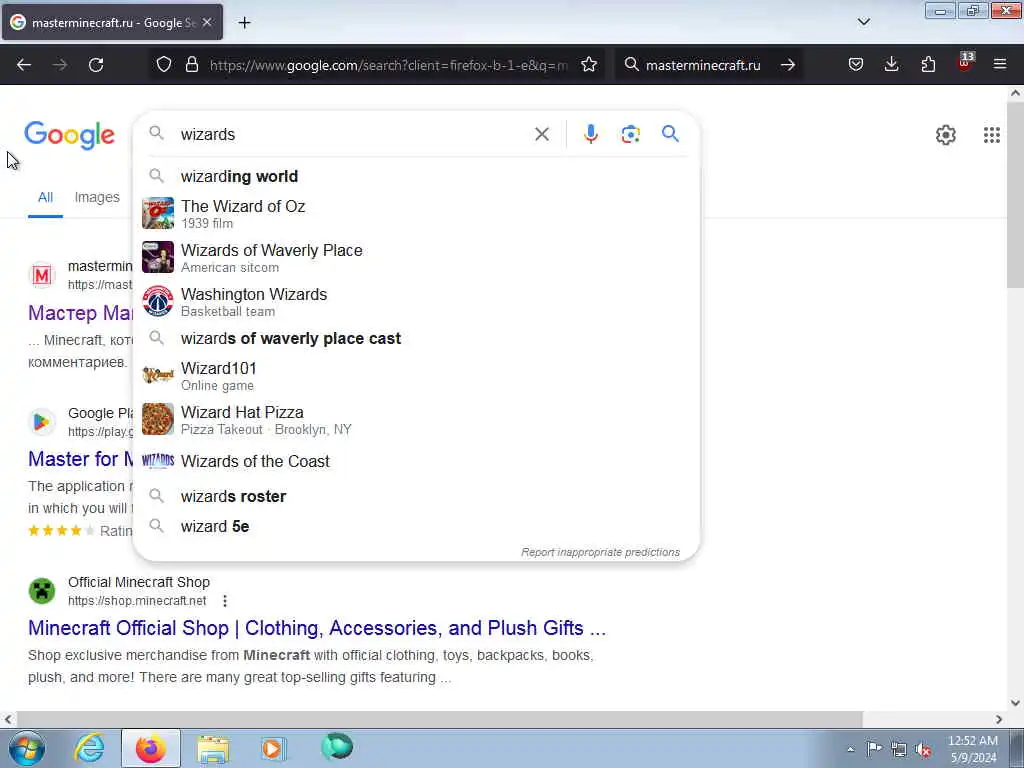Click the muted speaker volume tray icon
Screen dimensions: 1024x768
[x=923, y=749]
